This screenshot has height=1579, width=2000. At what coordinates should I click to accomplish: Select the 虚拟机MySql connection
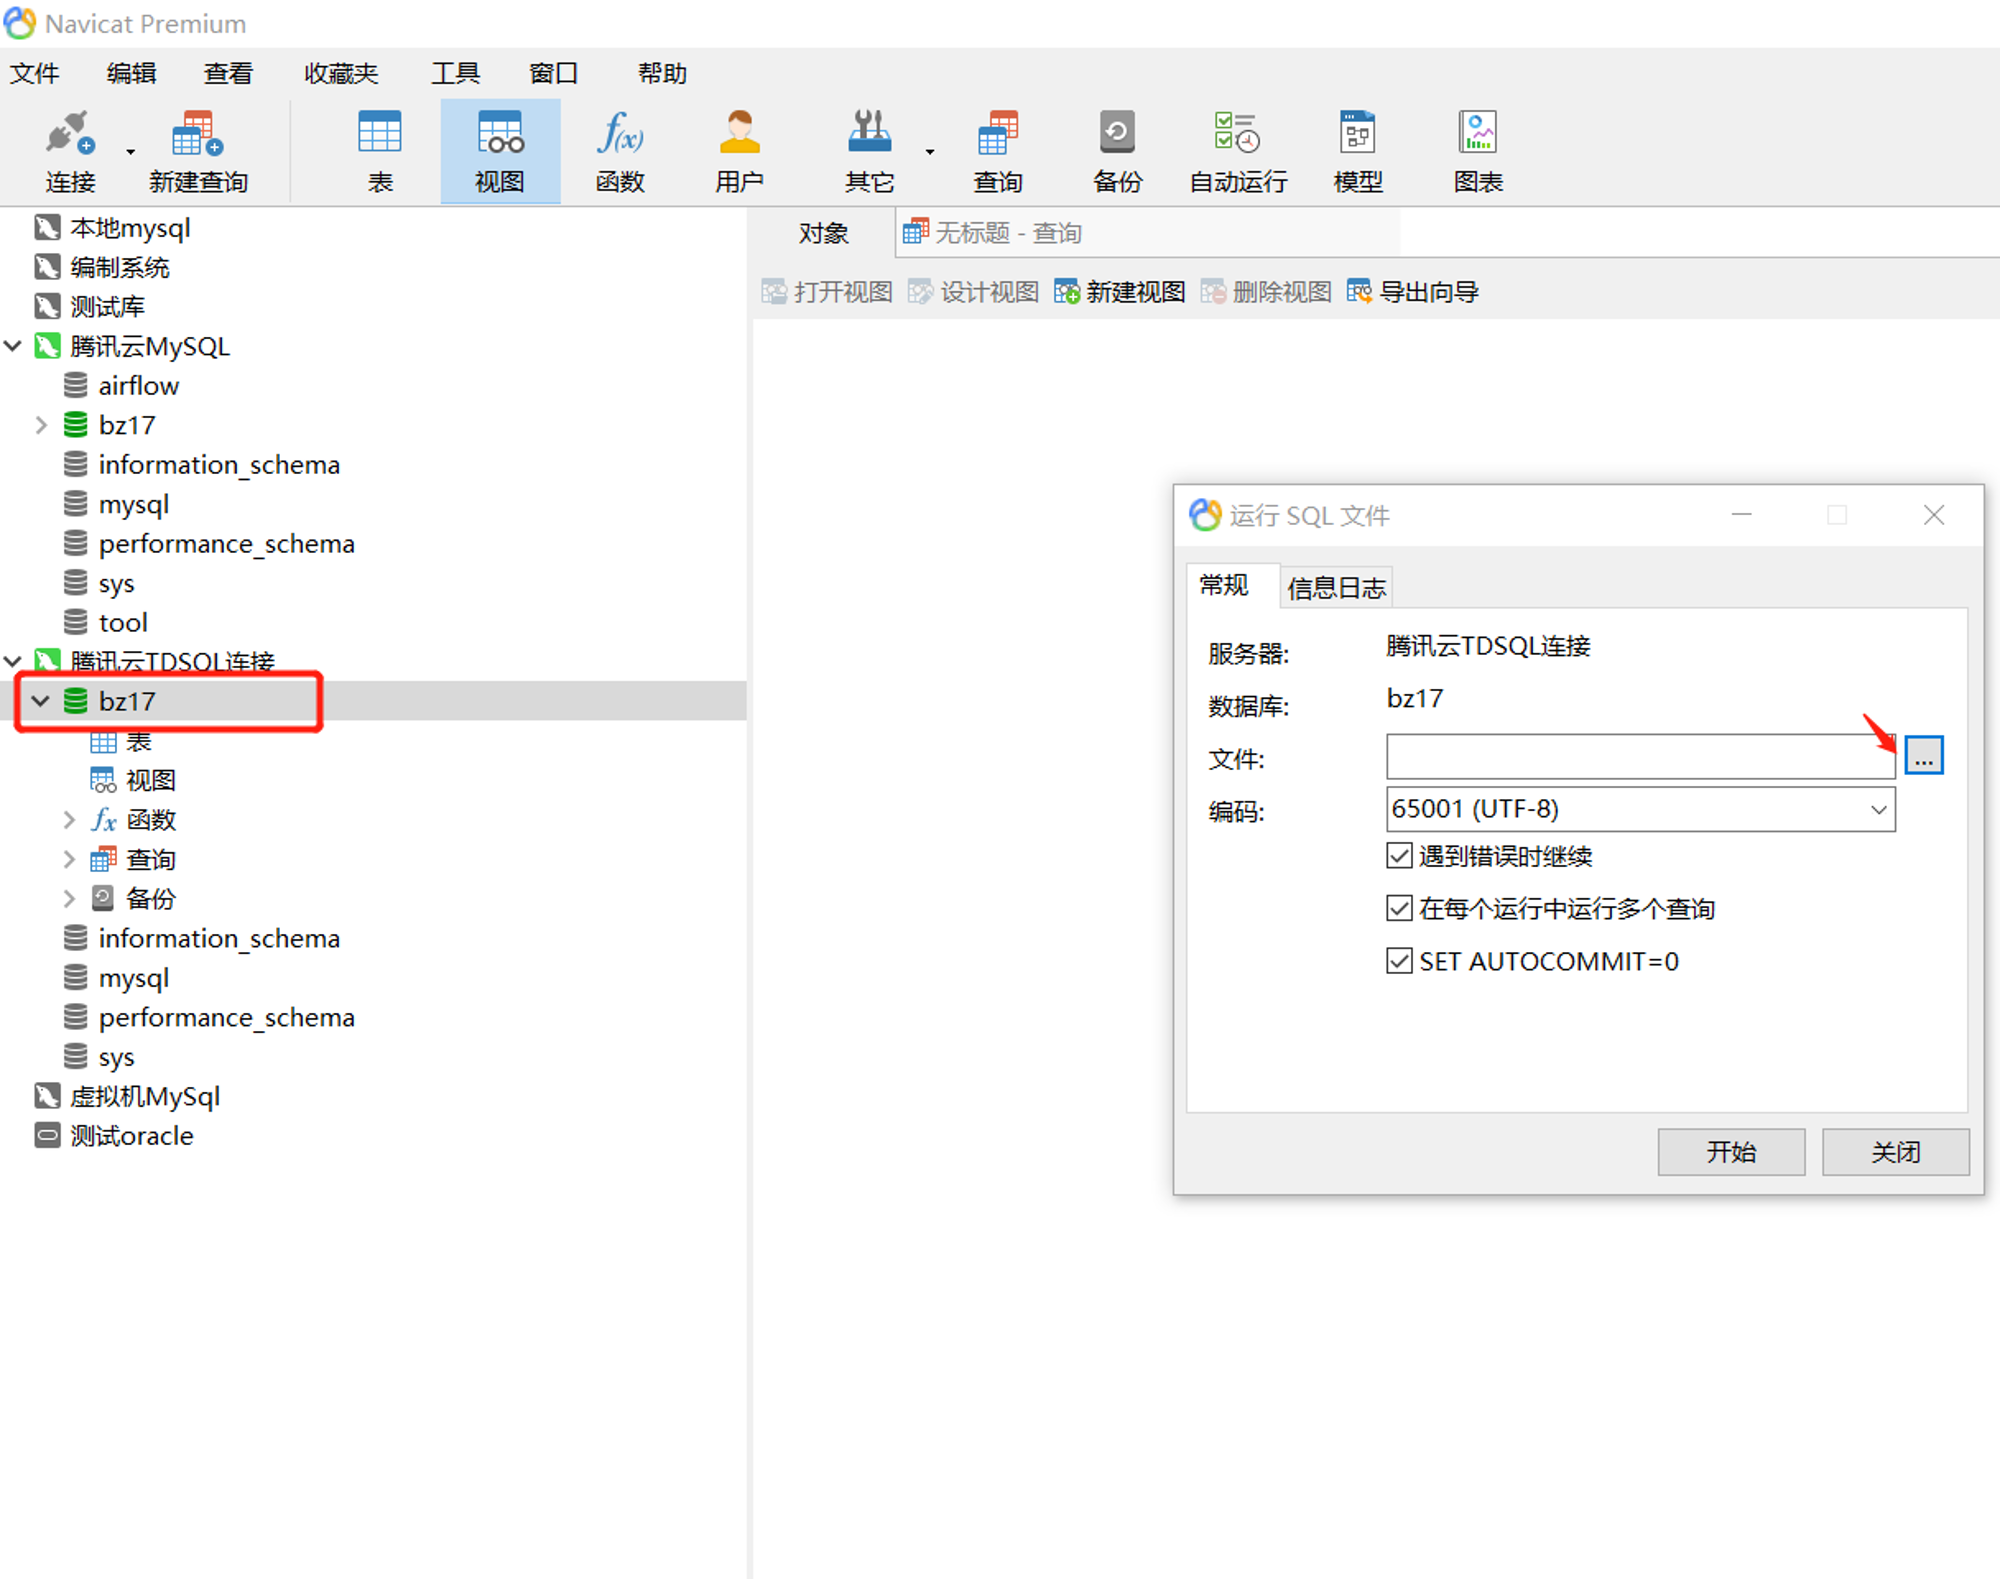coord(145,1096)
